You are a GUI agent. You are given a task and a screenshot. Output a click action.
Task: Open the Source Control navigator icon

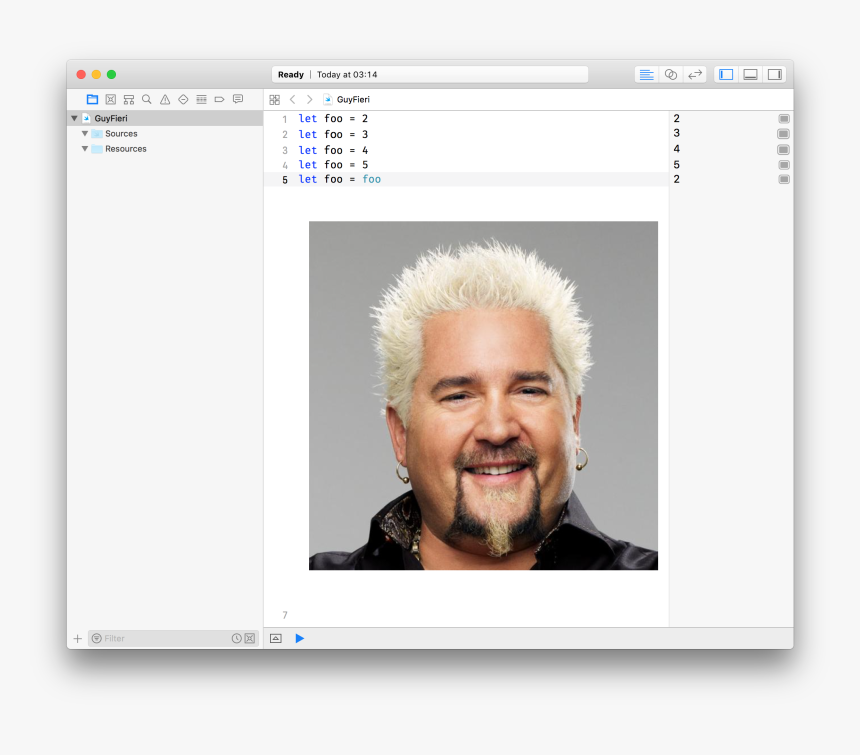[111, 99]
